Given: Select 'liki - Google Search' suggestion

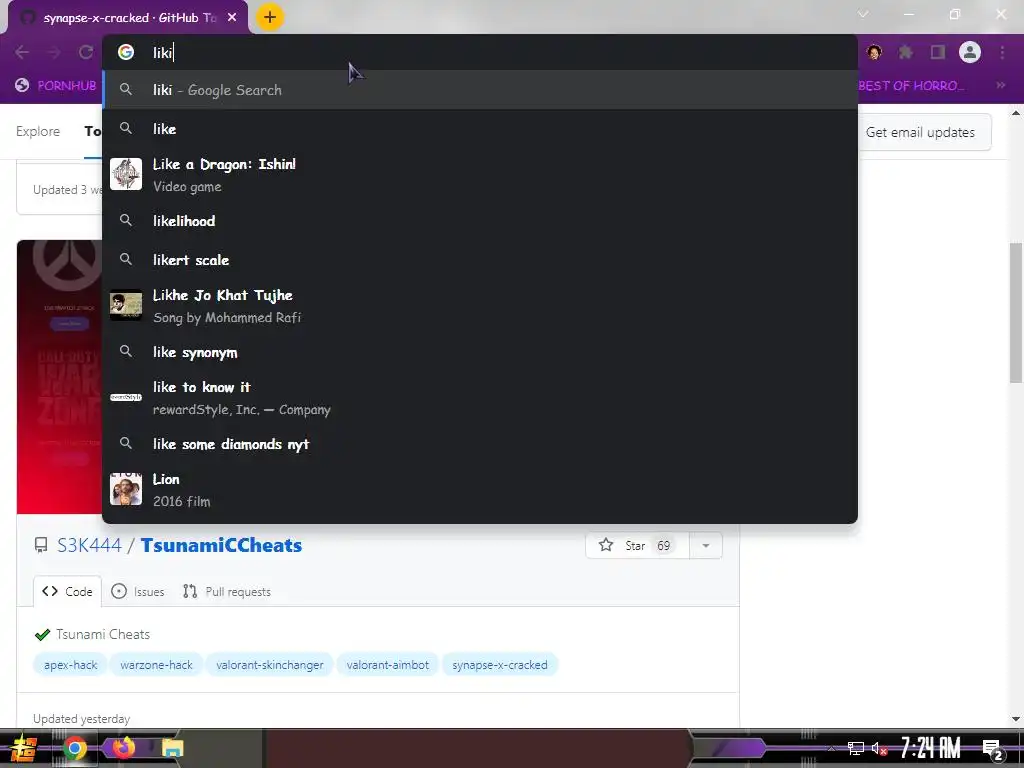Looking at the screenshot, I should click(479, 90).
